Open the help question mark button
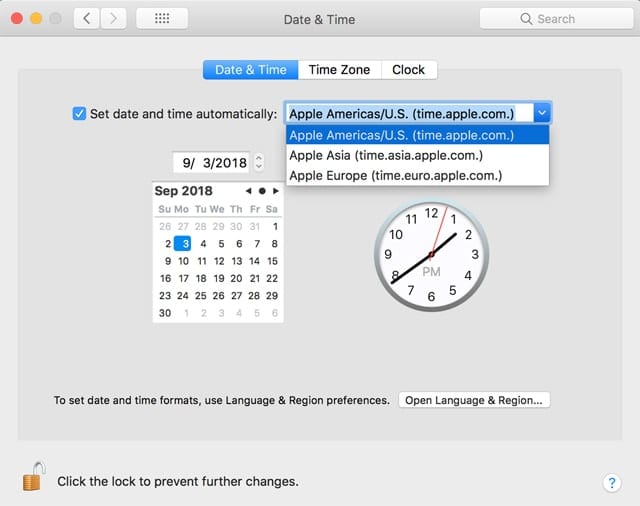Image resolution: width=640 pixels, height=506 pixels. 612,483
